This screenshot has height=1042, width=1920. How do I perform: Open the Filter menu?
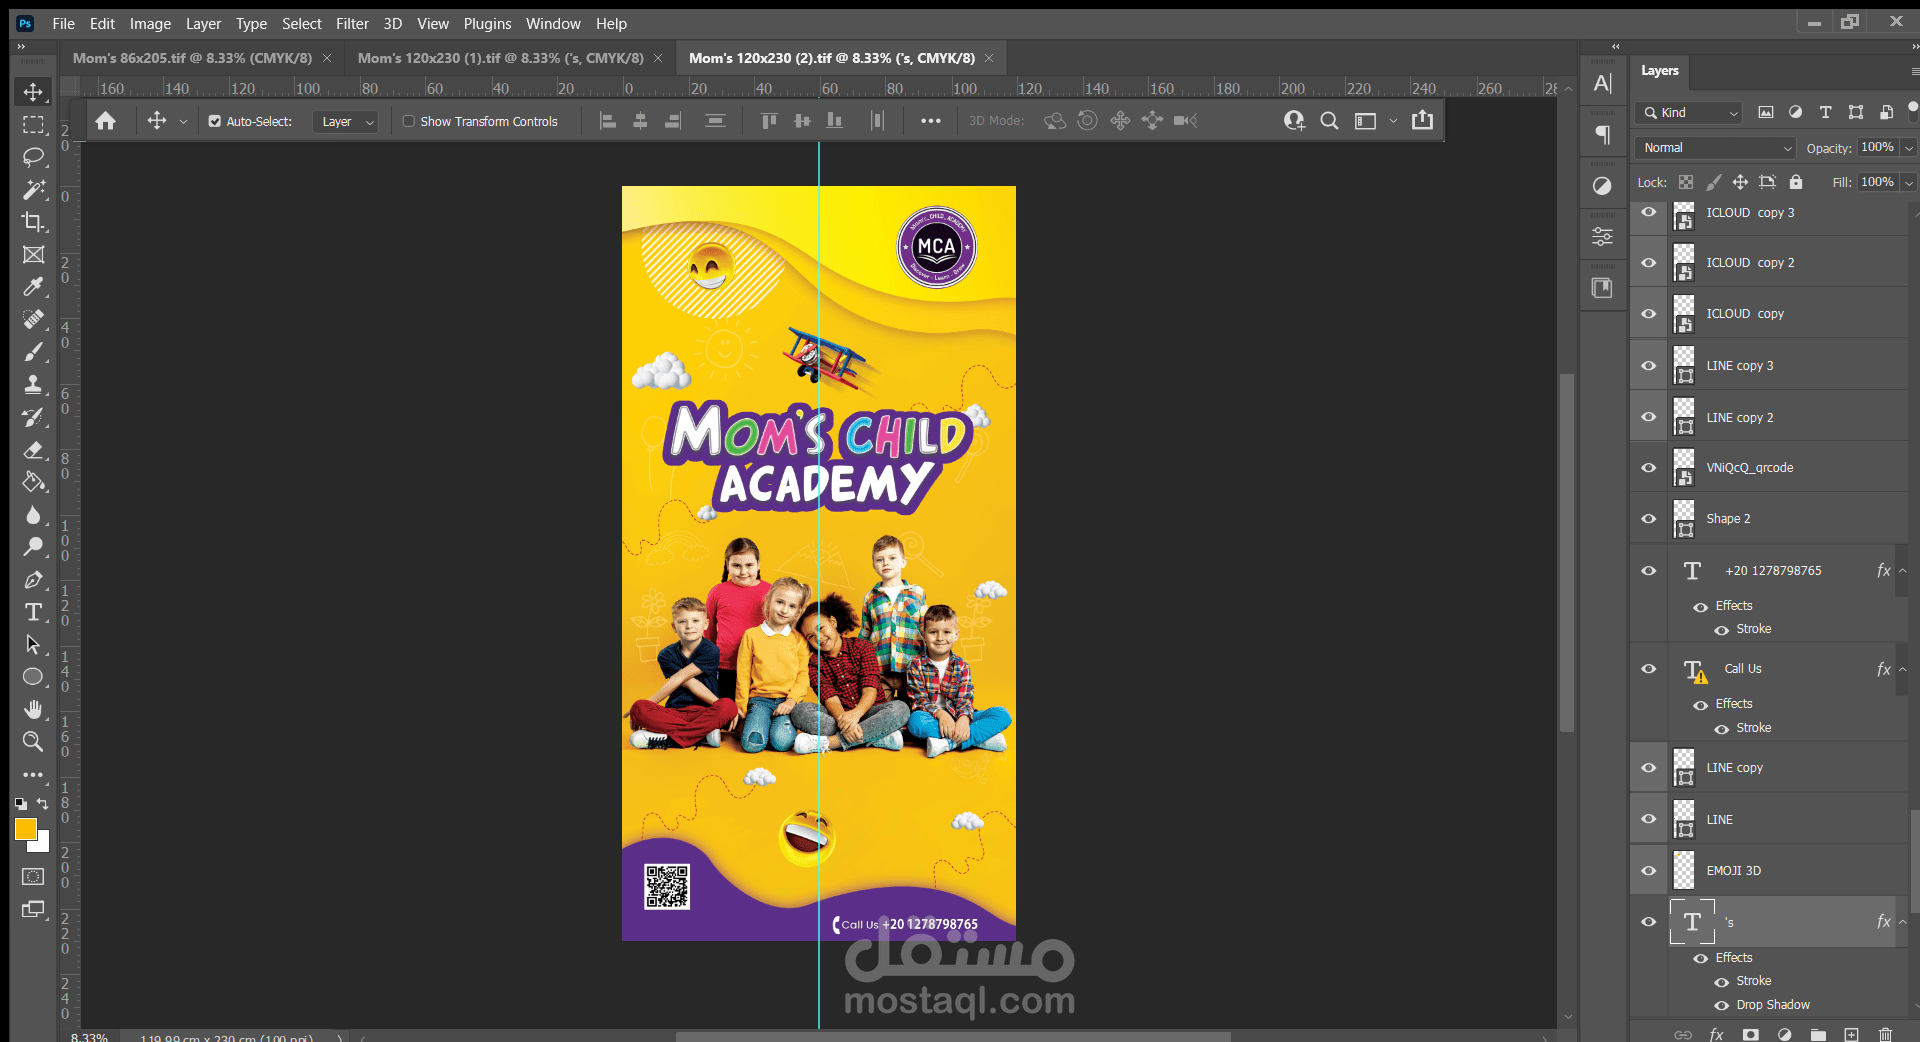pos(352,24)
